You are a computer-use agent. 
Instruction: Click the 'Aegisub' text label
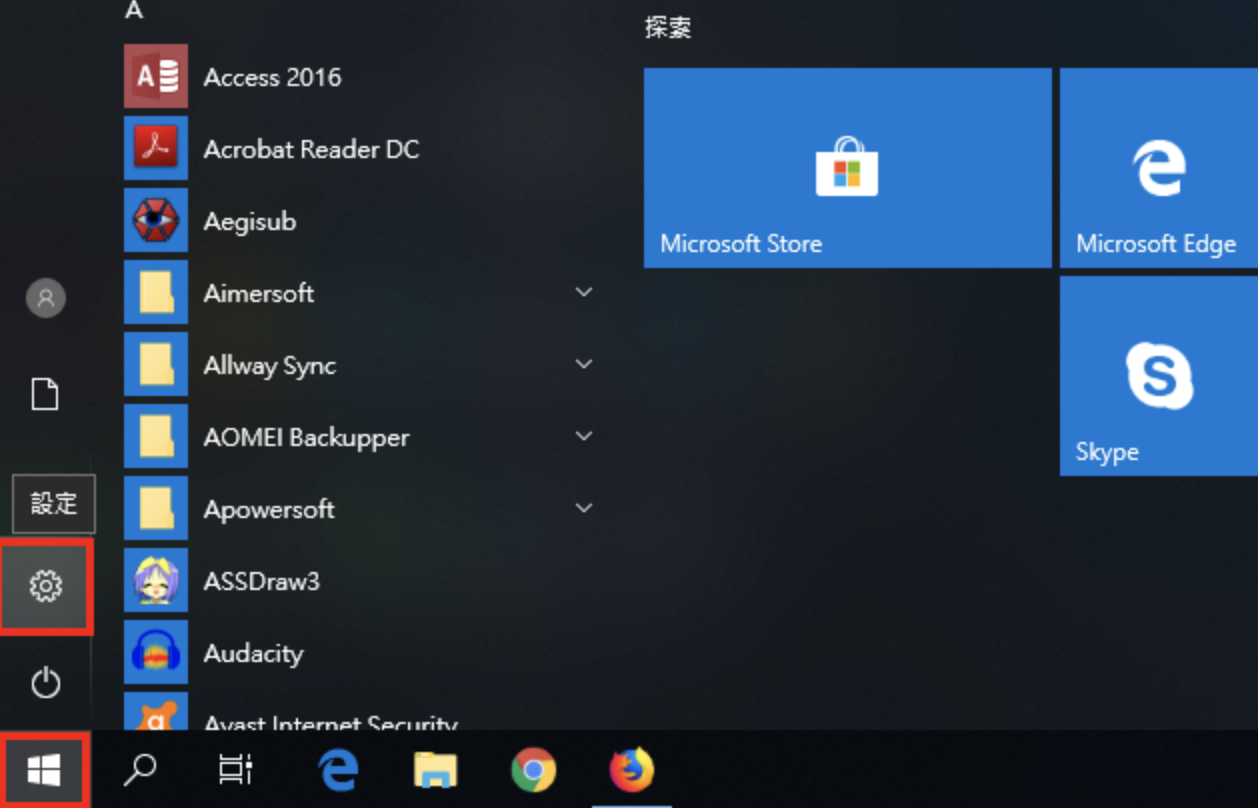pos(250,222)
